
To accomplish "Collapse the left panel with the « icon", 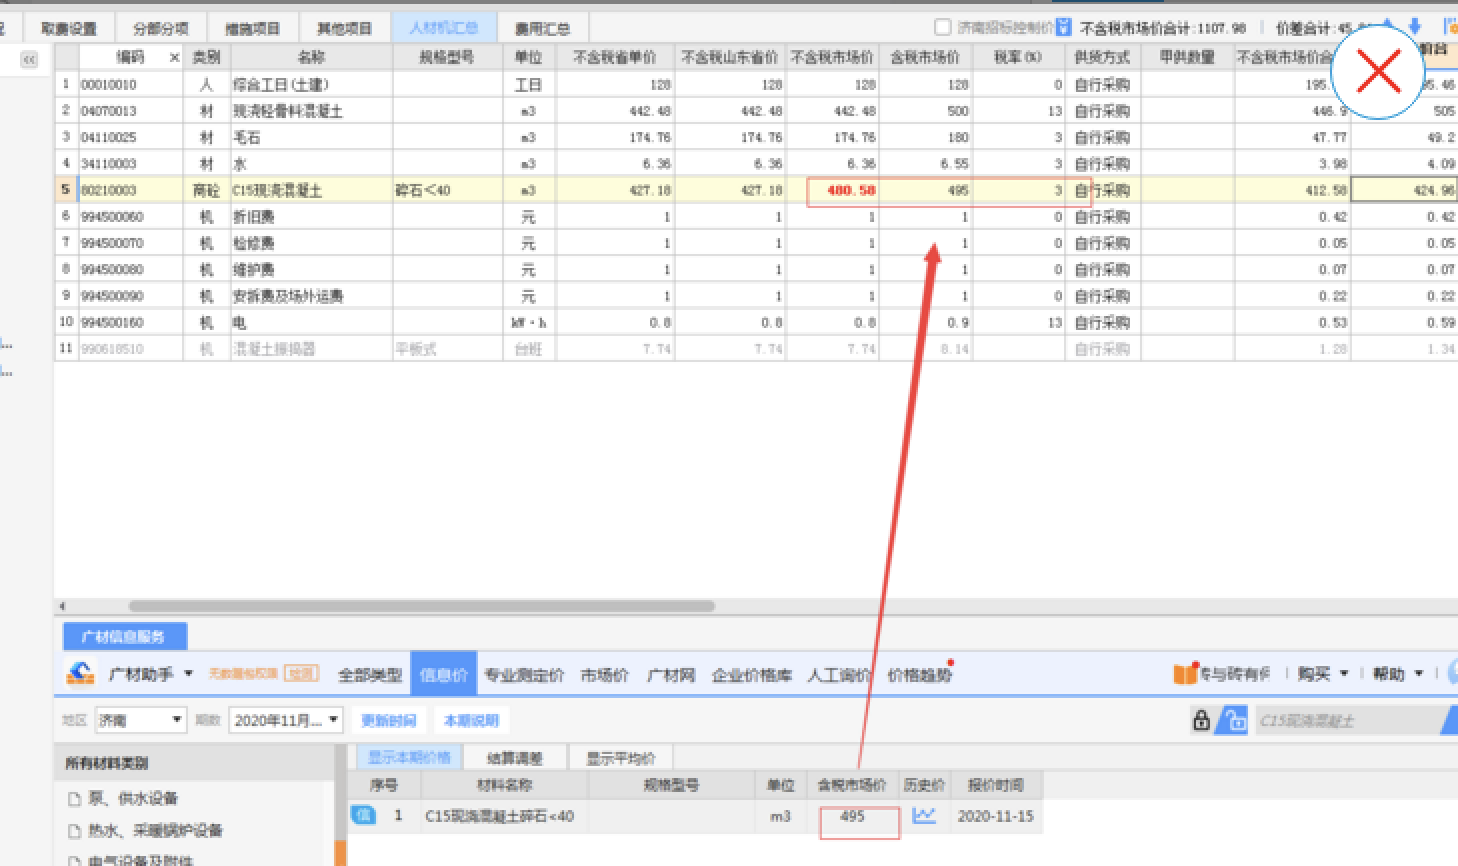I will point(29,60).
